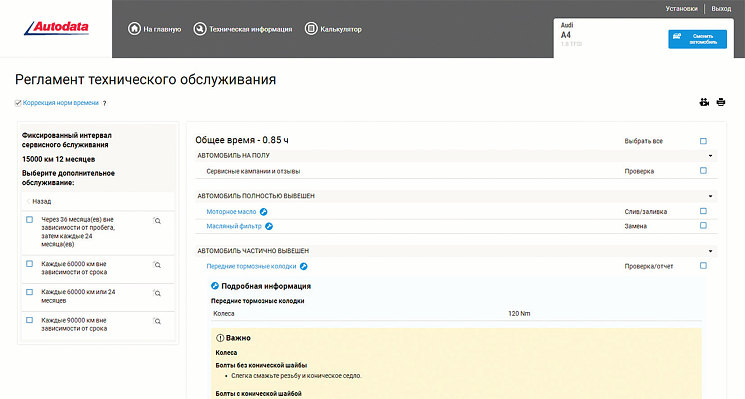This screenshot has width=745, height=399.
Task: Click the Калькулятор circle icon
Action: pos(311,29)
